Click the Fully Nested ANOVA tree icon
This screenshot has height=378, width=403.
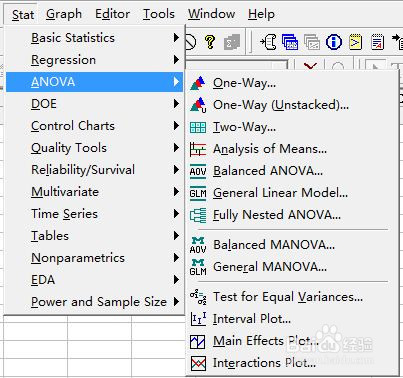(x=198, y=215)
